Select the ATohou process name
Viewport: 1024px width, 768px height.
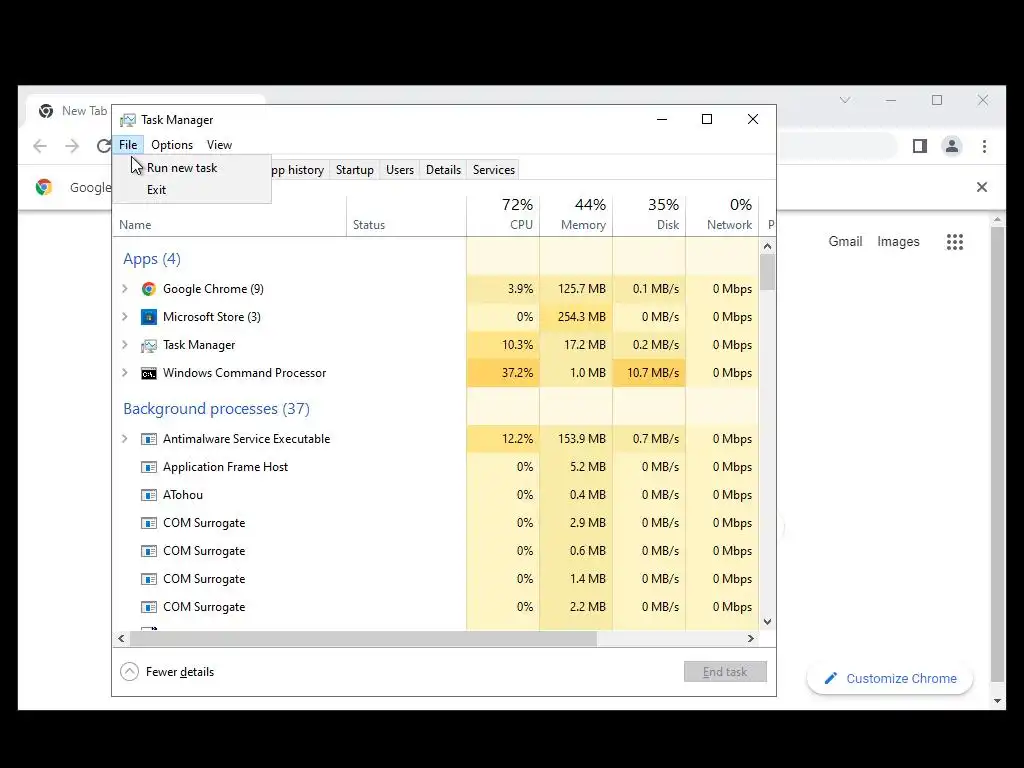(183, 495)
